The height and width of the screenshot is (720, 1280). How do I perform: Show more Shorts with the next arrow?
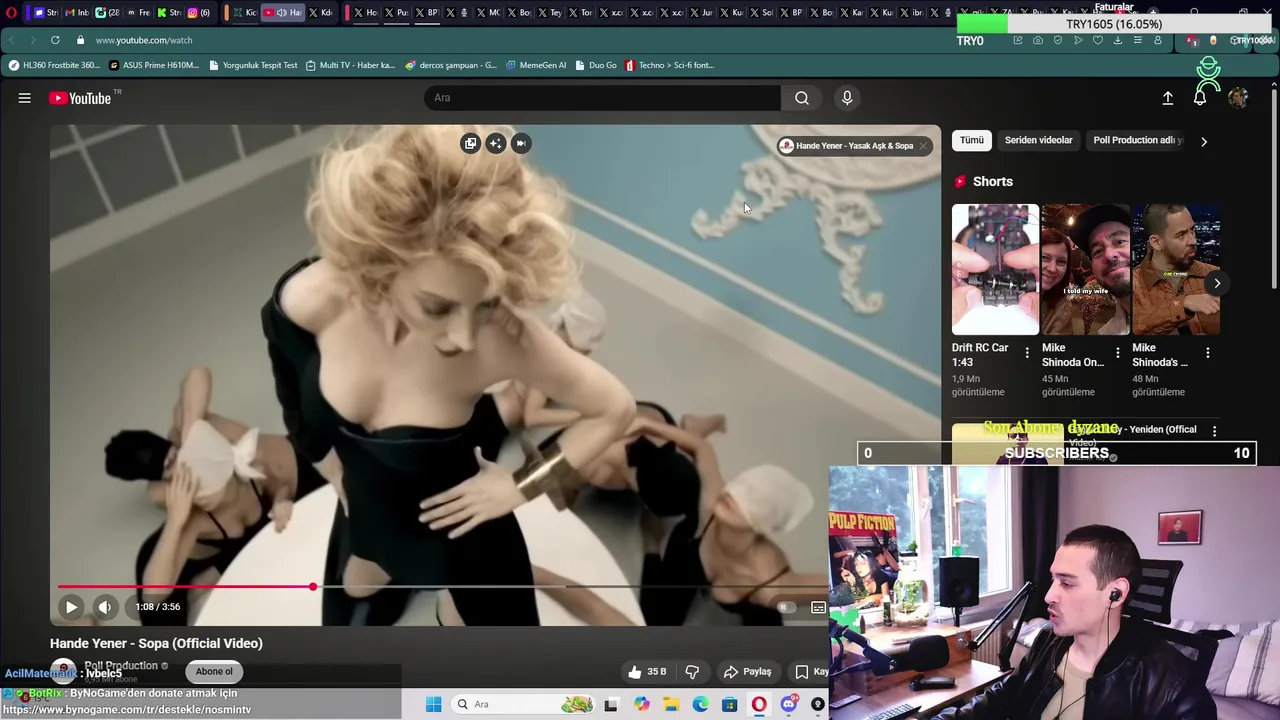point(1217,283)
